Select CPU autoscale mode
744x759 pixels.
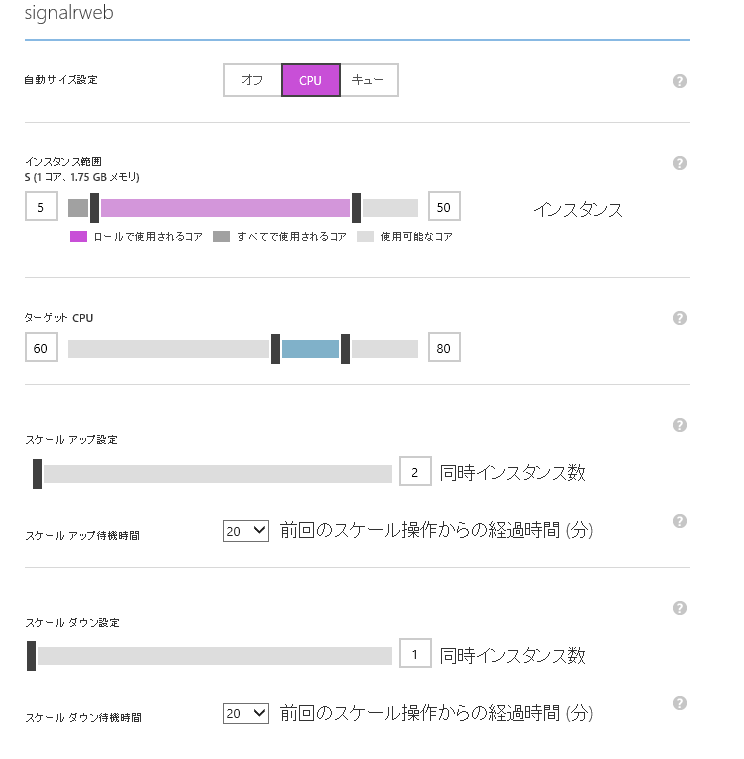pos(310,81)
